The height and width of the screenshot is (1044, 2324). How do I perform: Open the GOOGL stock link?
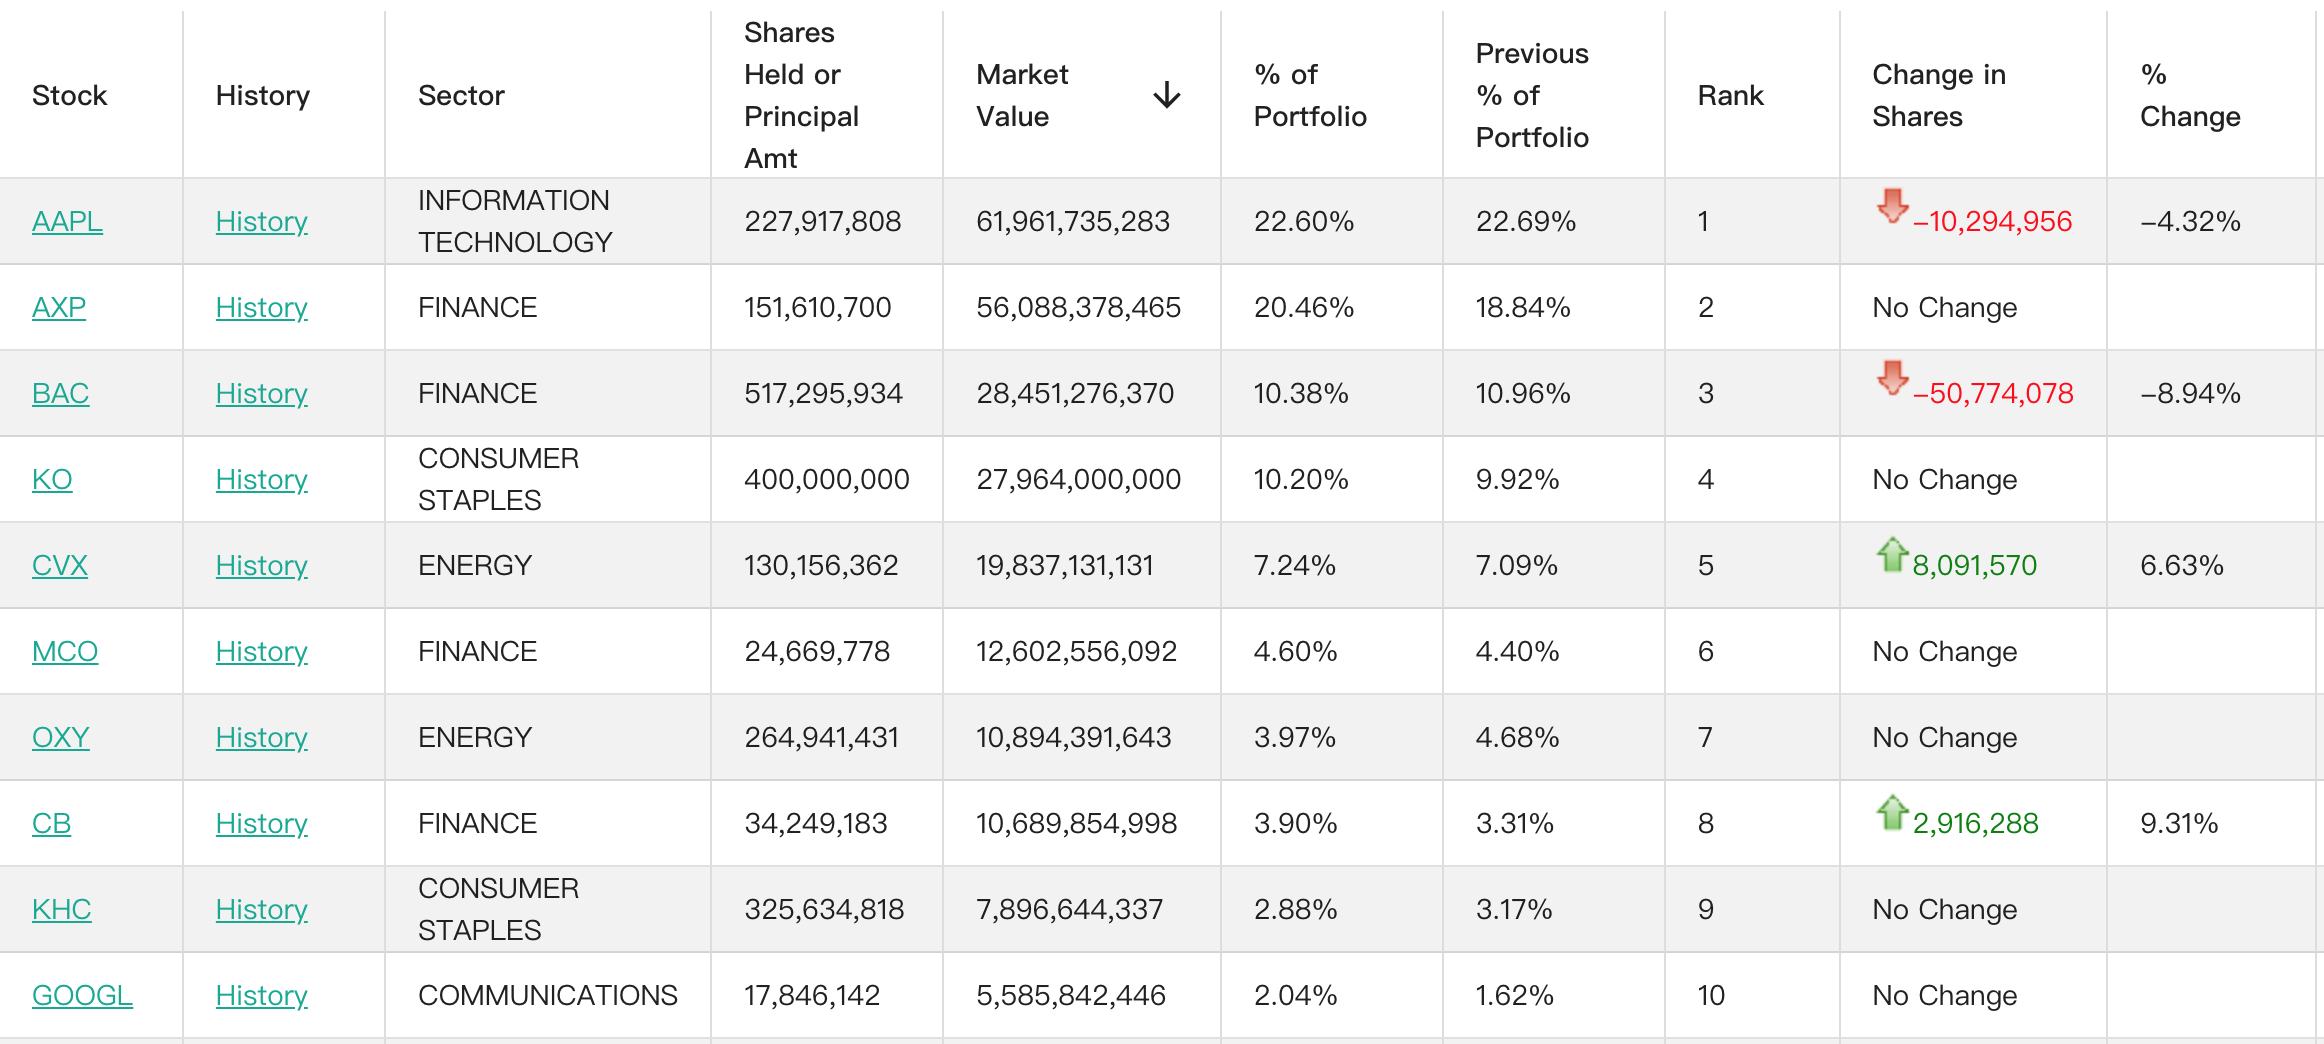[x=82, y=995]
